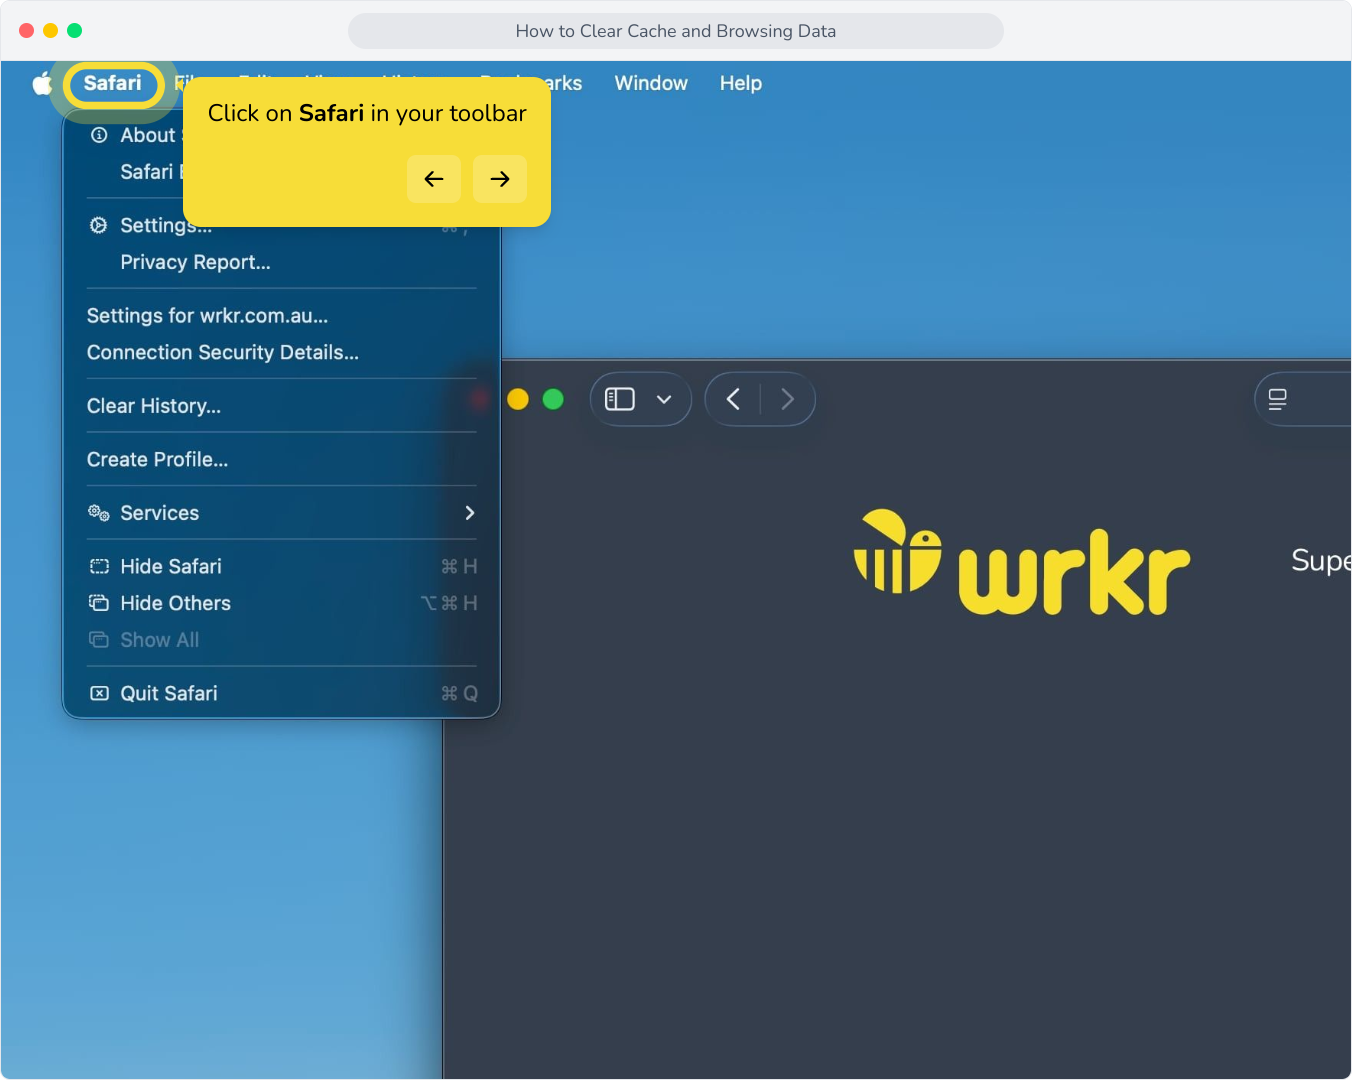Screen dimensions: 1352x1080
Task: Click the Hide Others icon
Action: click(99, 603)
